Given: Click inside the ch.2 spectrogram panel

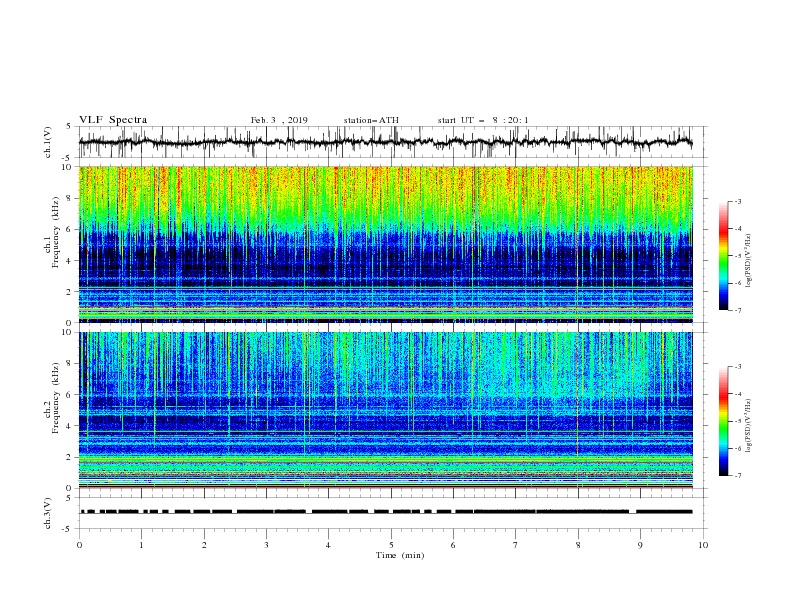Looking at the screenshot, I should (386, 410).
